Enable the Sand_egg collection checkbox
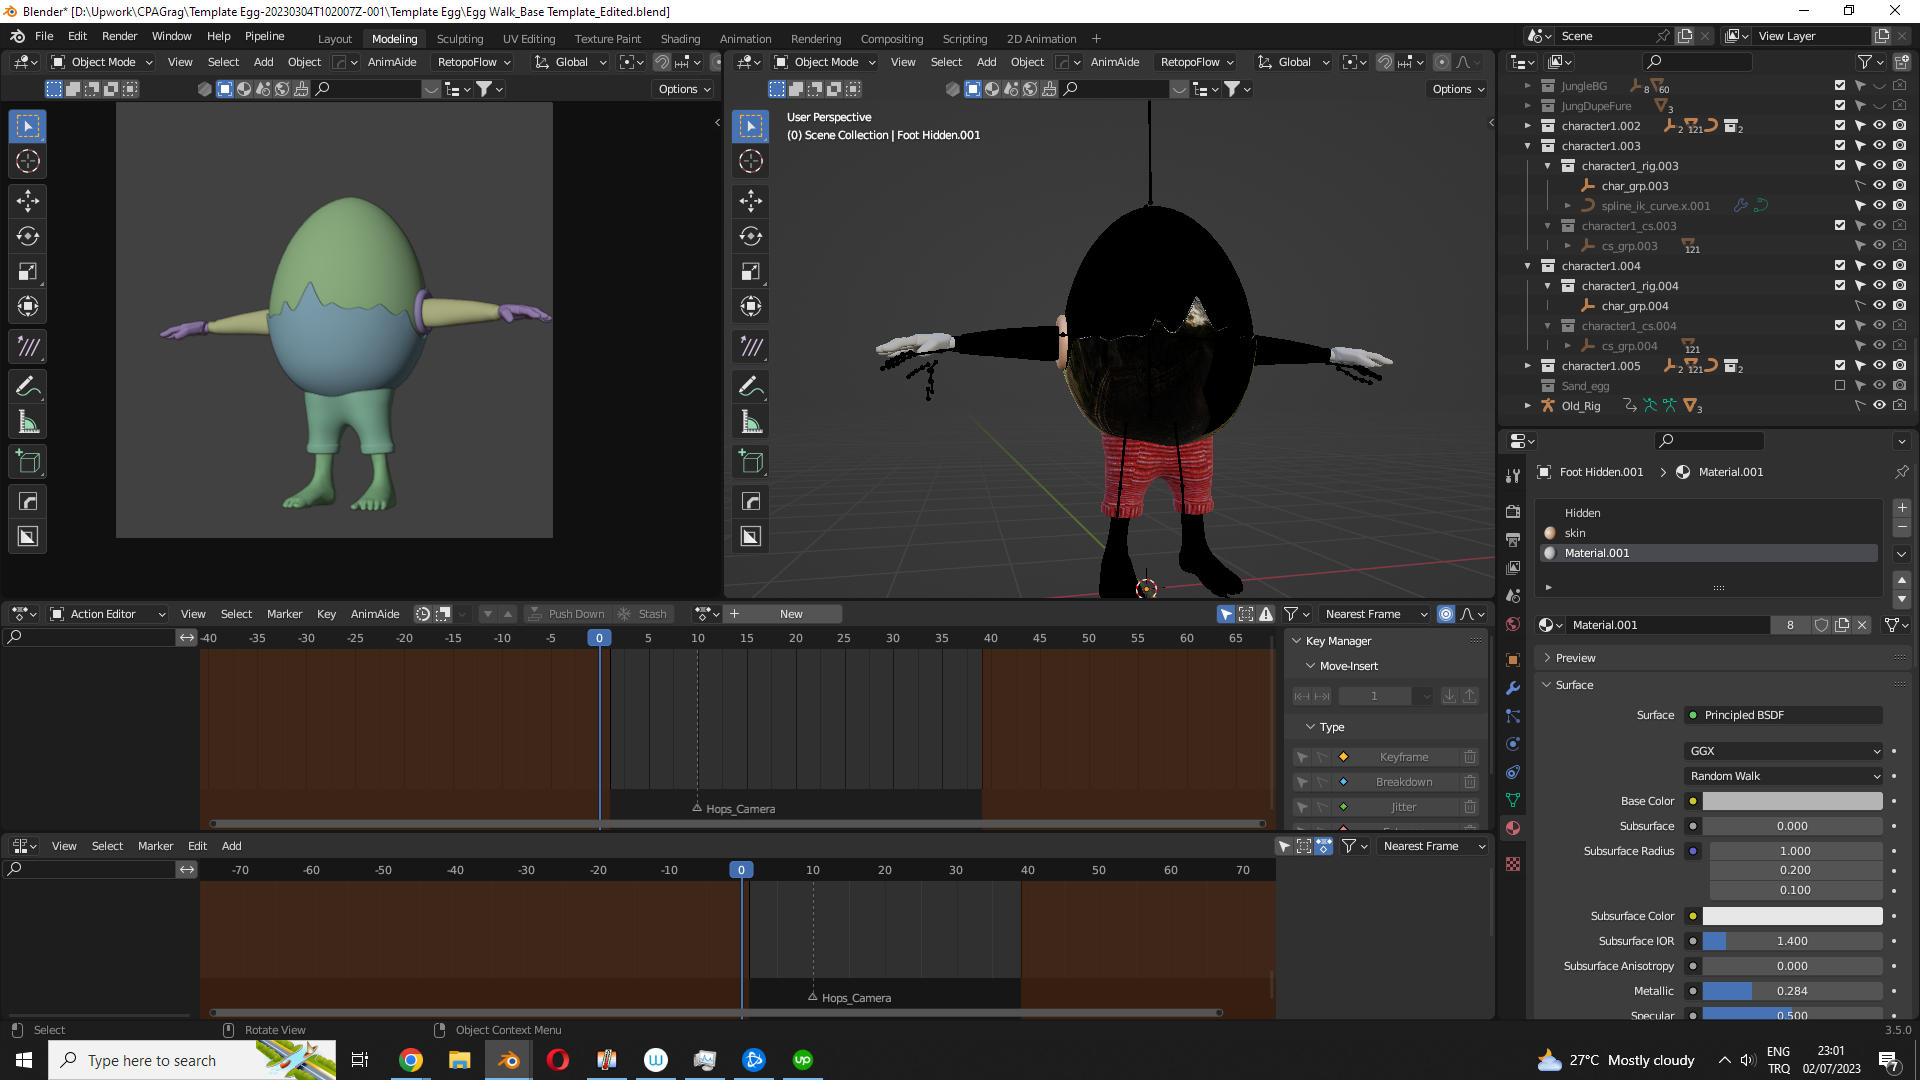The height and width of the screenshot is (1080, 1920). tap(1840, 386)
